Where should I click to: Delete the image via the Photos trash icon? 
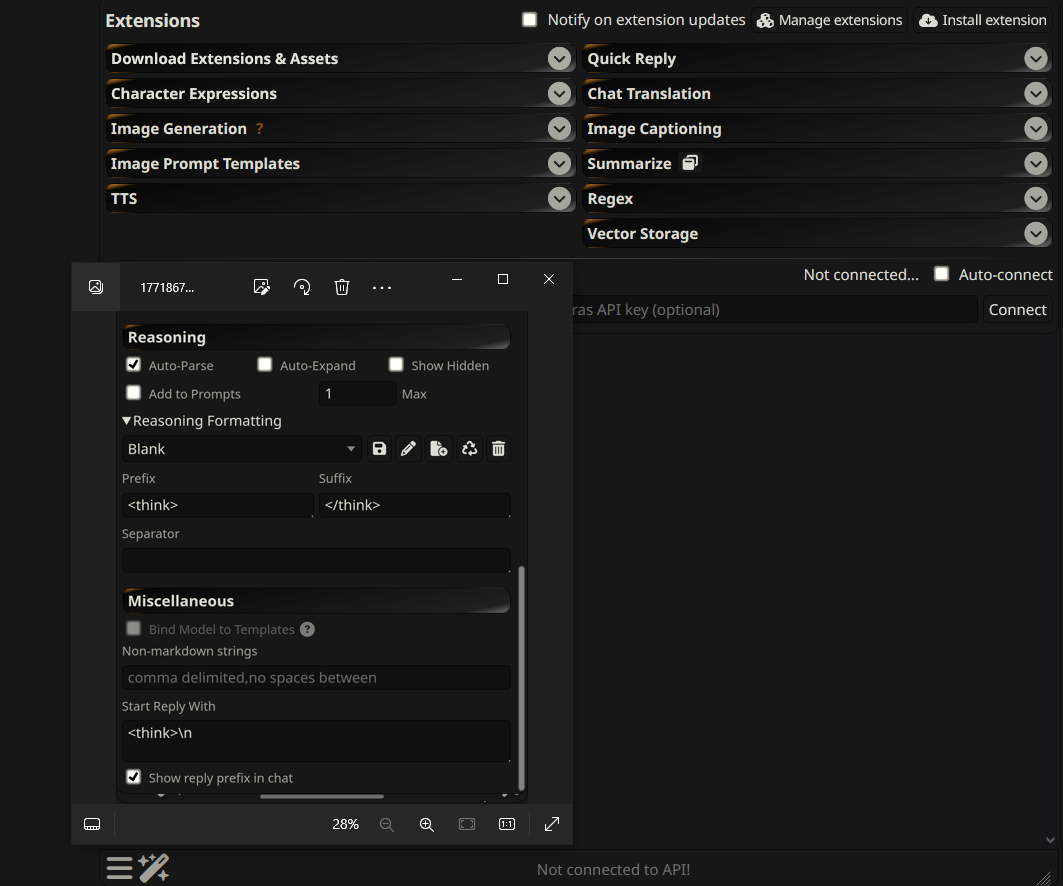point(342,287)
